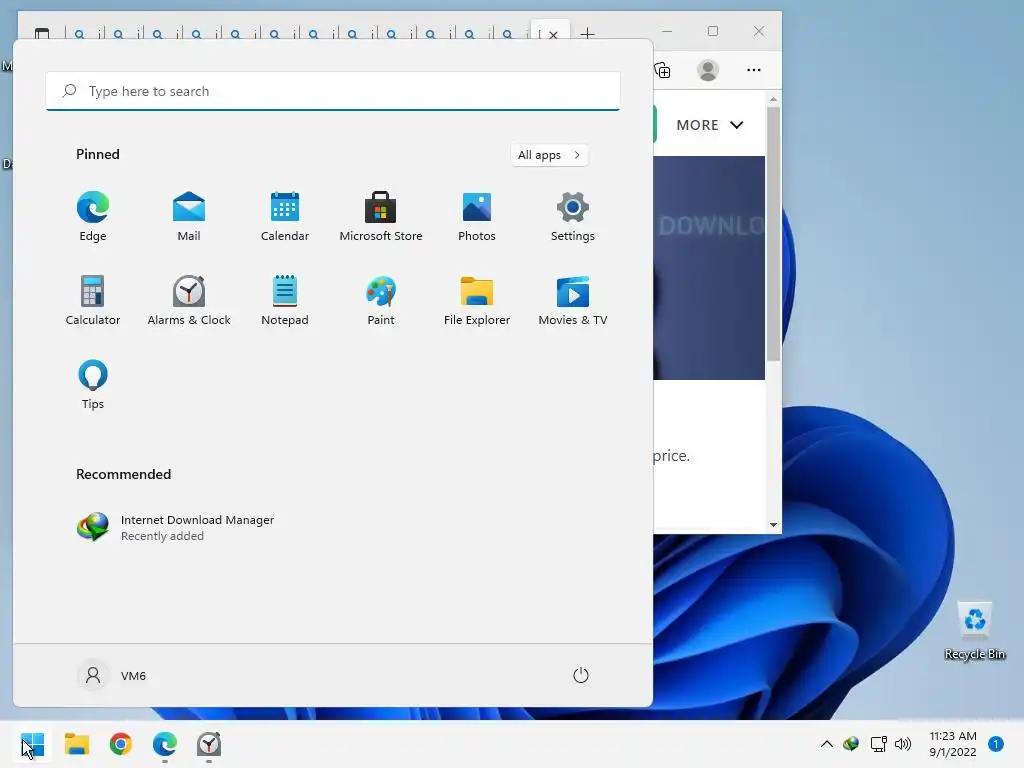This screenshot has width=1024, height=768.
Task: Click the Windows Start button on taskbar
Action: pyautogui.click(x=33, y=744)
